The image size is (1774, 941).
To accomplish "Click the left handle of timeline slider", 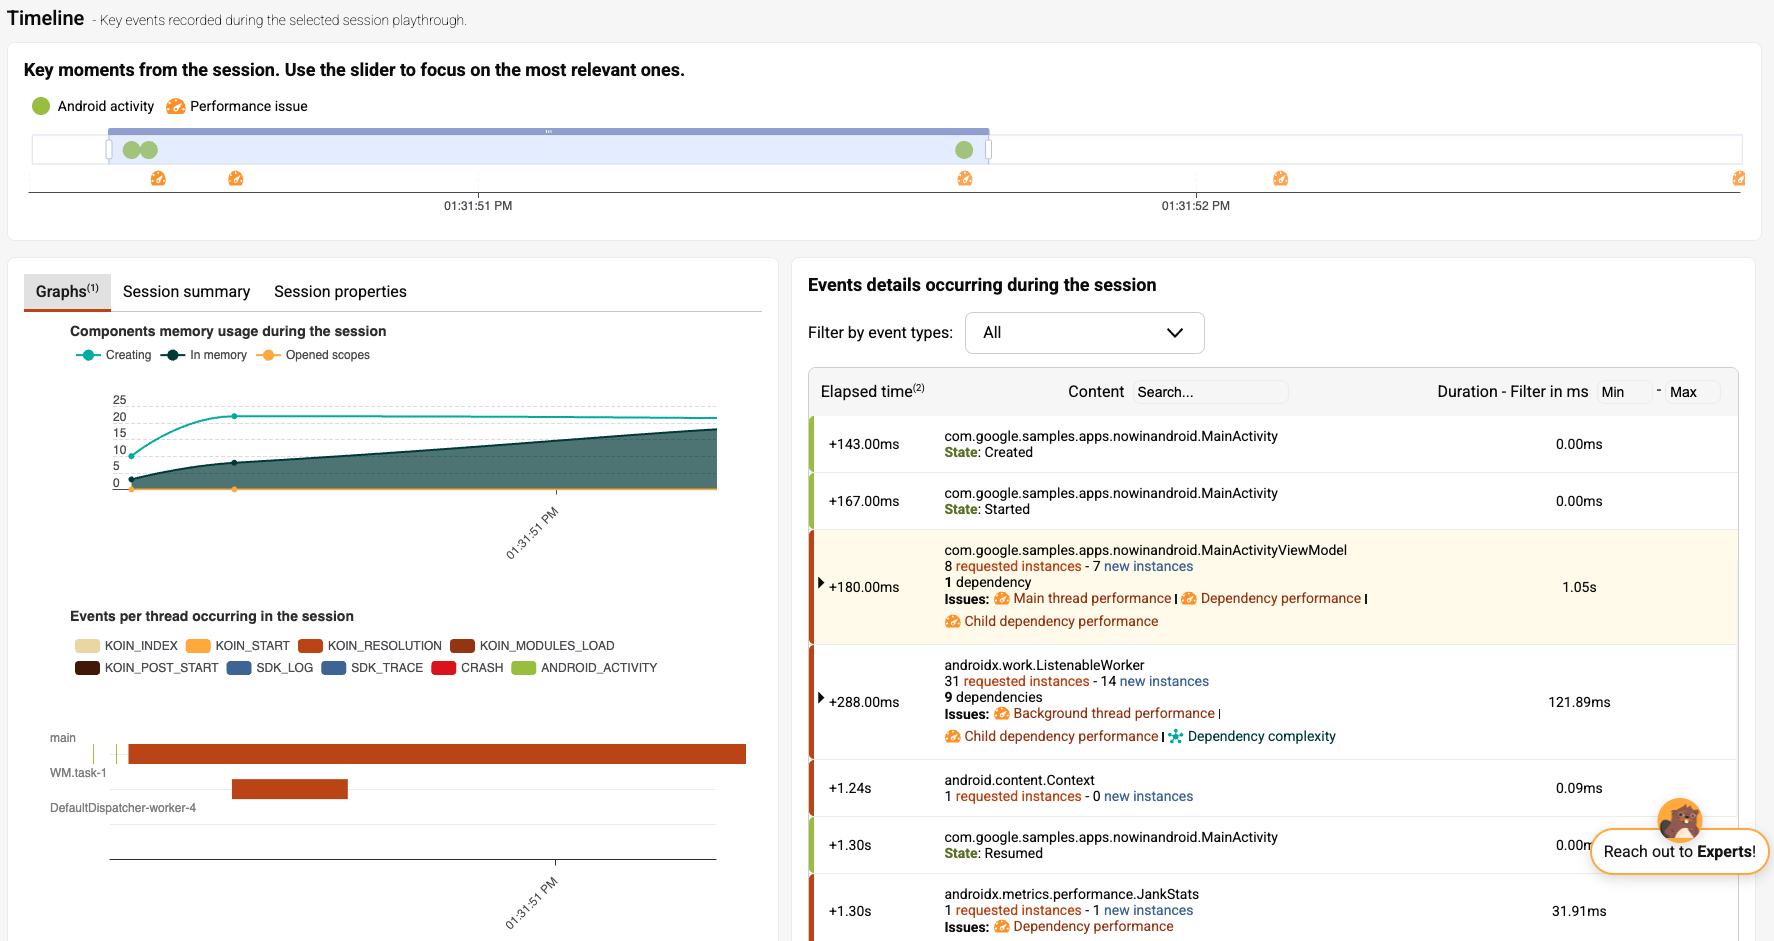I will pos(109,150).
